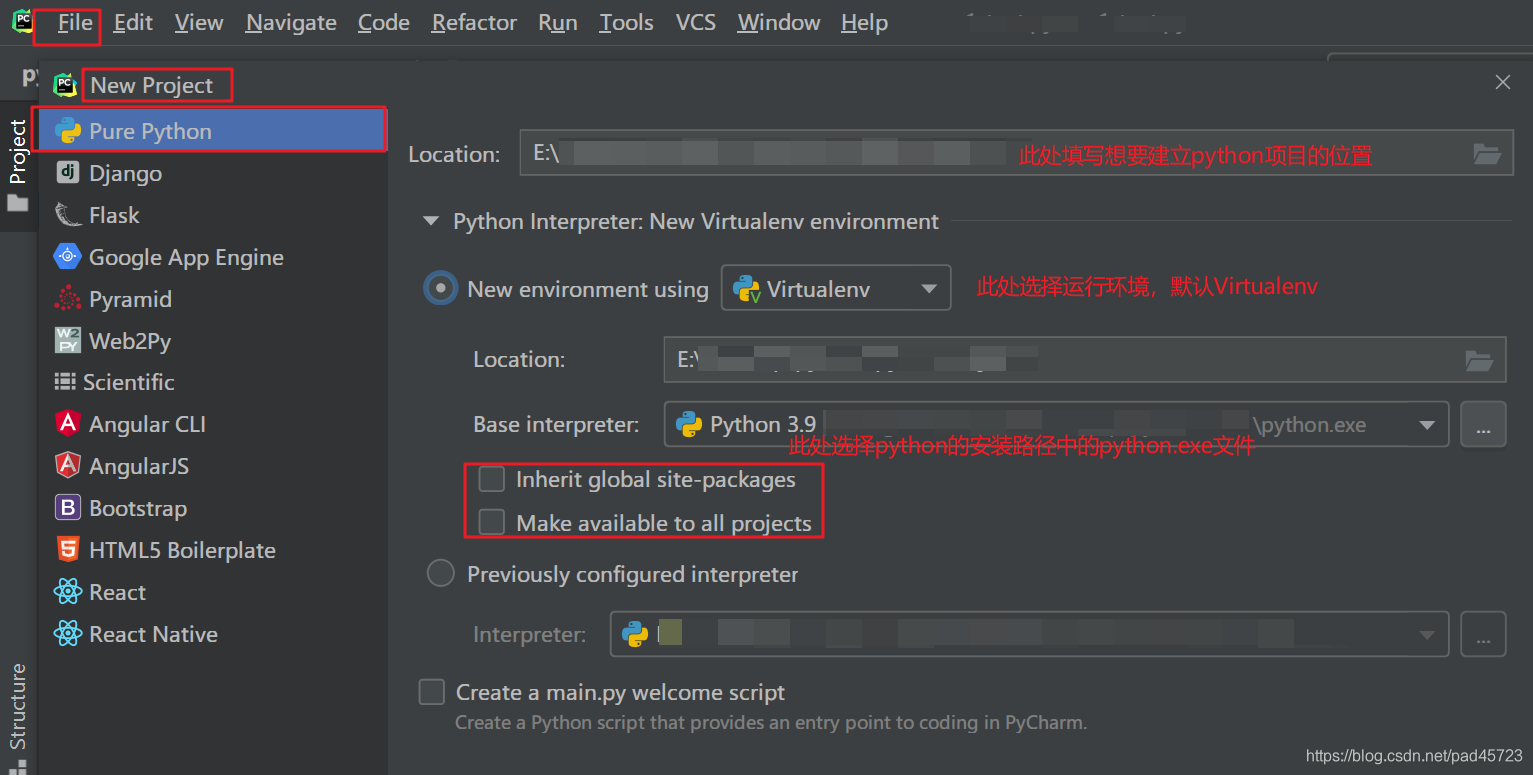
Task: Click the PyCharm logo in the menu bar
Action: click(22, 21)
